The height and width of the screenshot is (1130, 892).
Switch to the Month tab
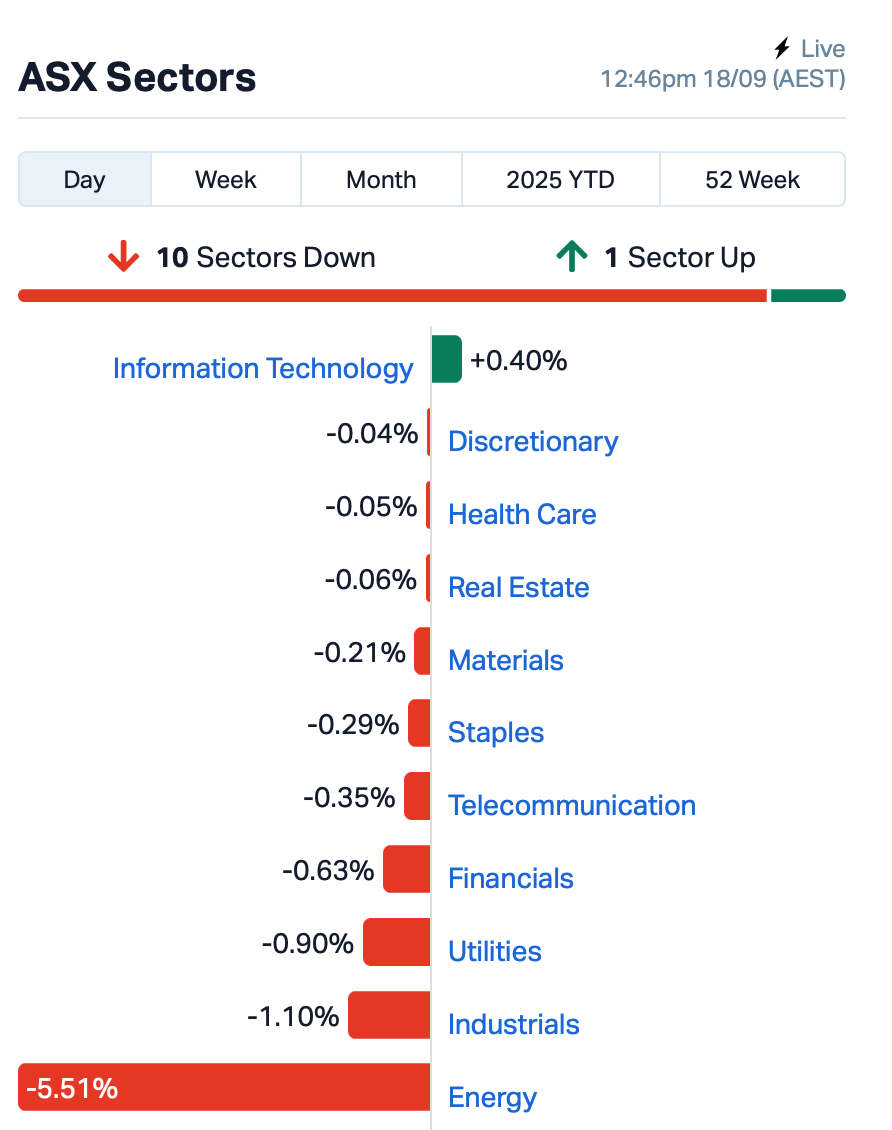381,180
